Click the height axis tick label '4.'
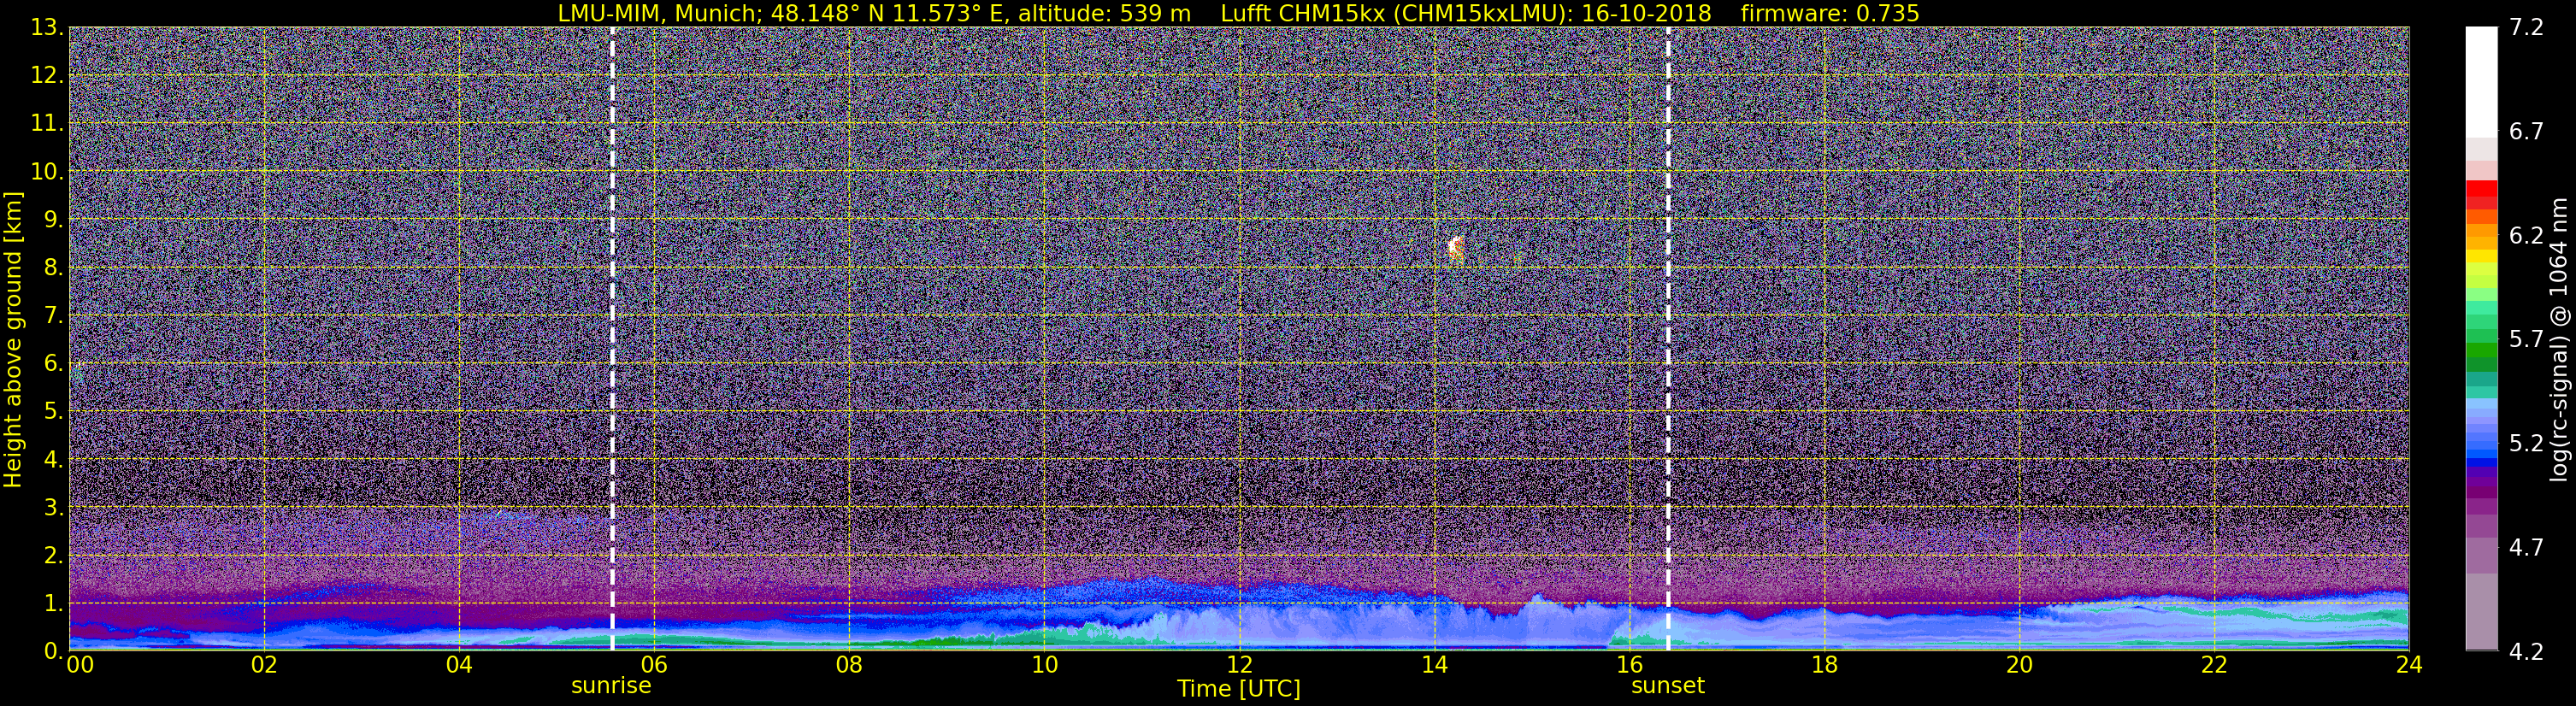Screen dimensions: 2576x706 point(54,460)
